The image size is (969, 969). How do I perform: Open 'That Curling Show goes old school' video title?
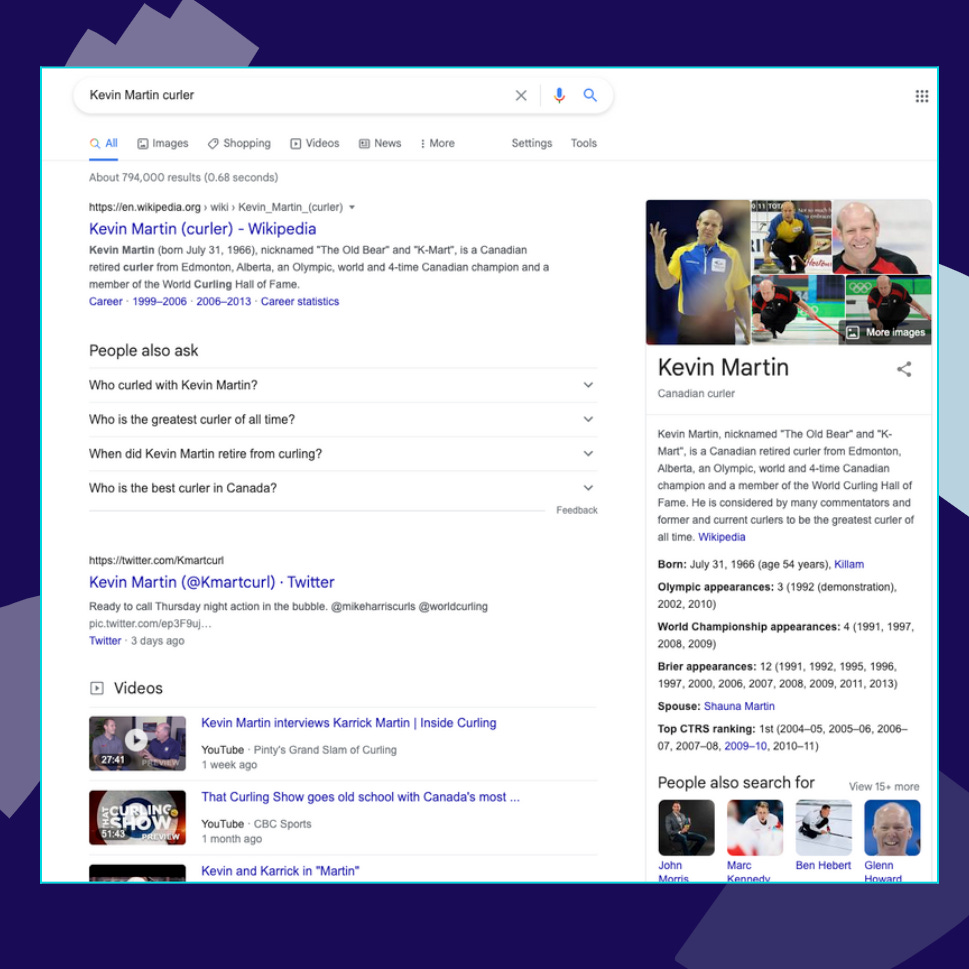tap(360, 797)
